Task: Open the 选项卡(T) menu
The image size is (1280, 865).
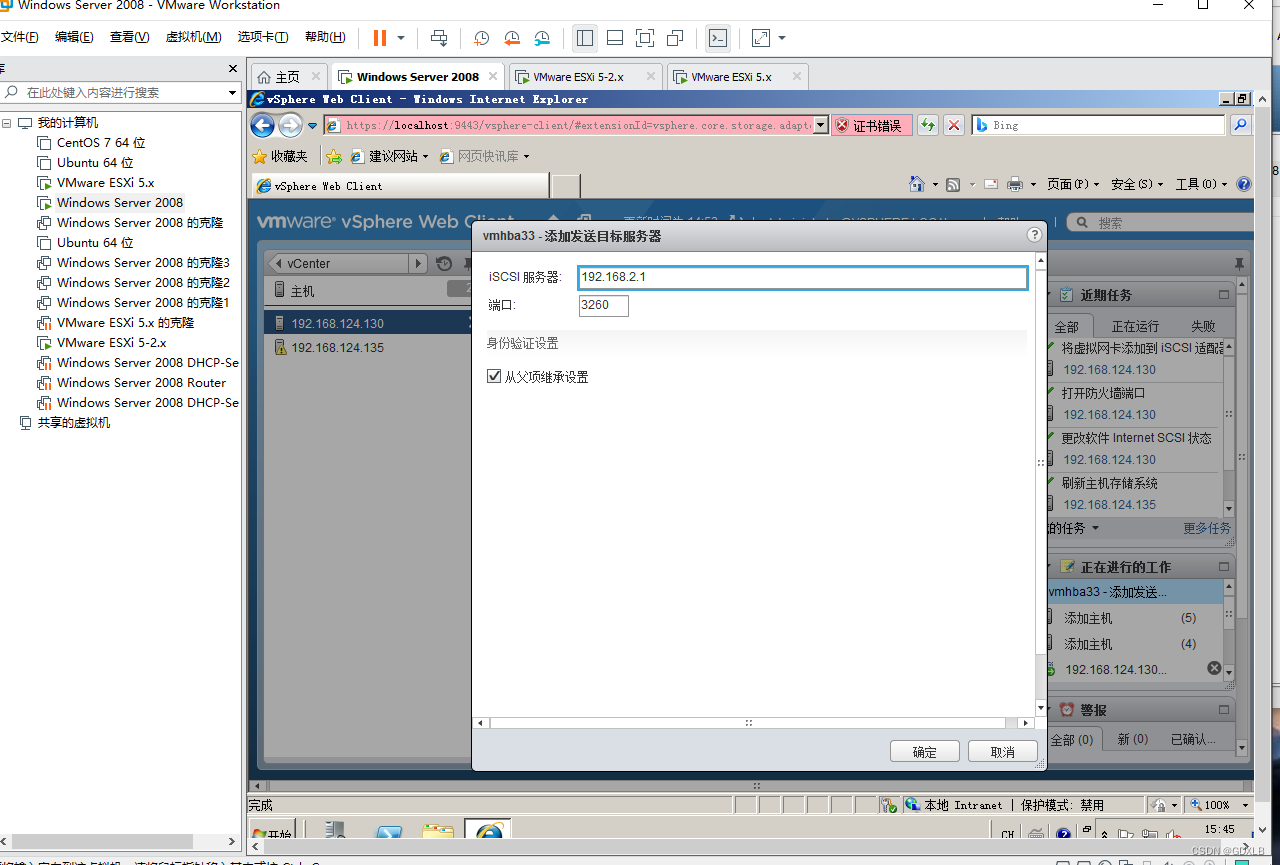Action: 263,37
